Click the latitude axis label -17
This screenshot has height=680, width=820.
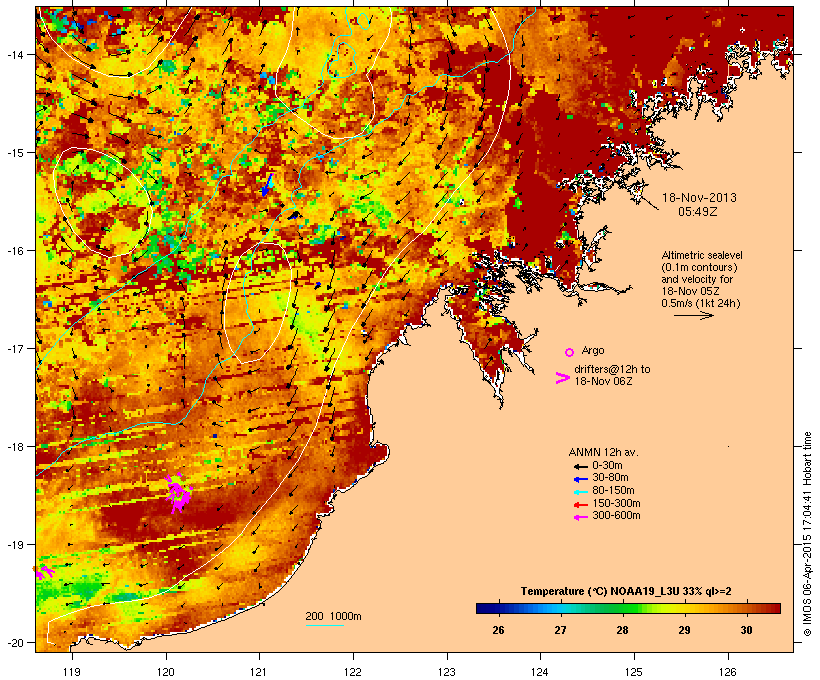[x=14, y=348]
